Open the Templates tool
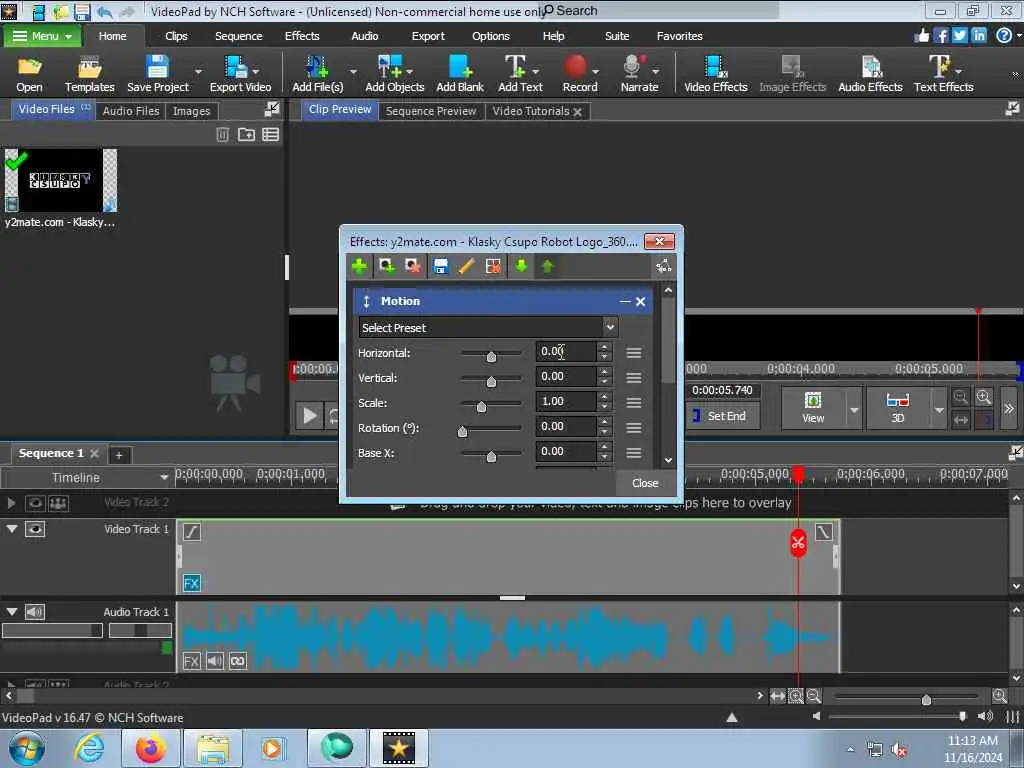The height and width of the screenshot is (768, 1024). pyautogui.click(x=89, y=74)
